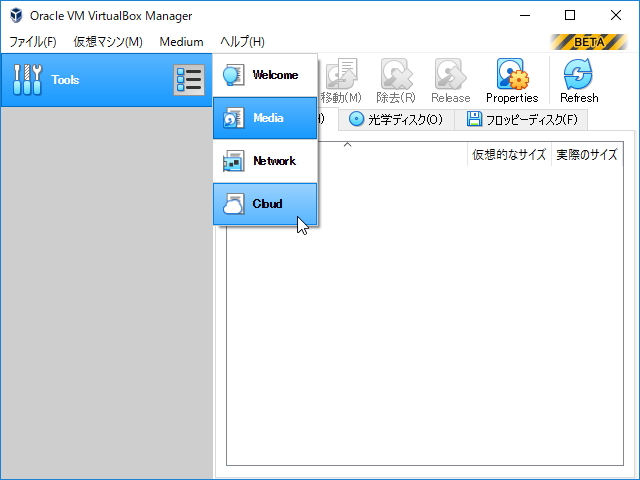Open disk Properties from the toolbar
Viewport: 640px width, 480px height.
tap(512, 81)
